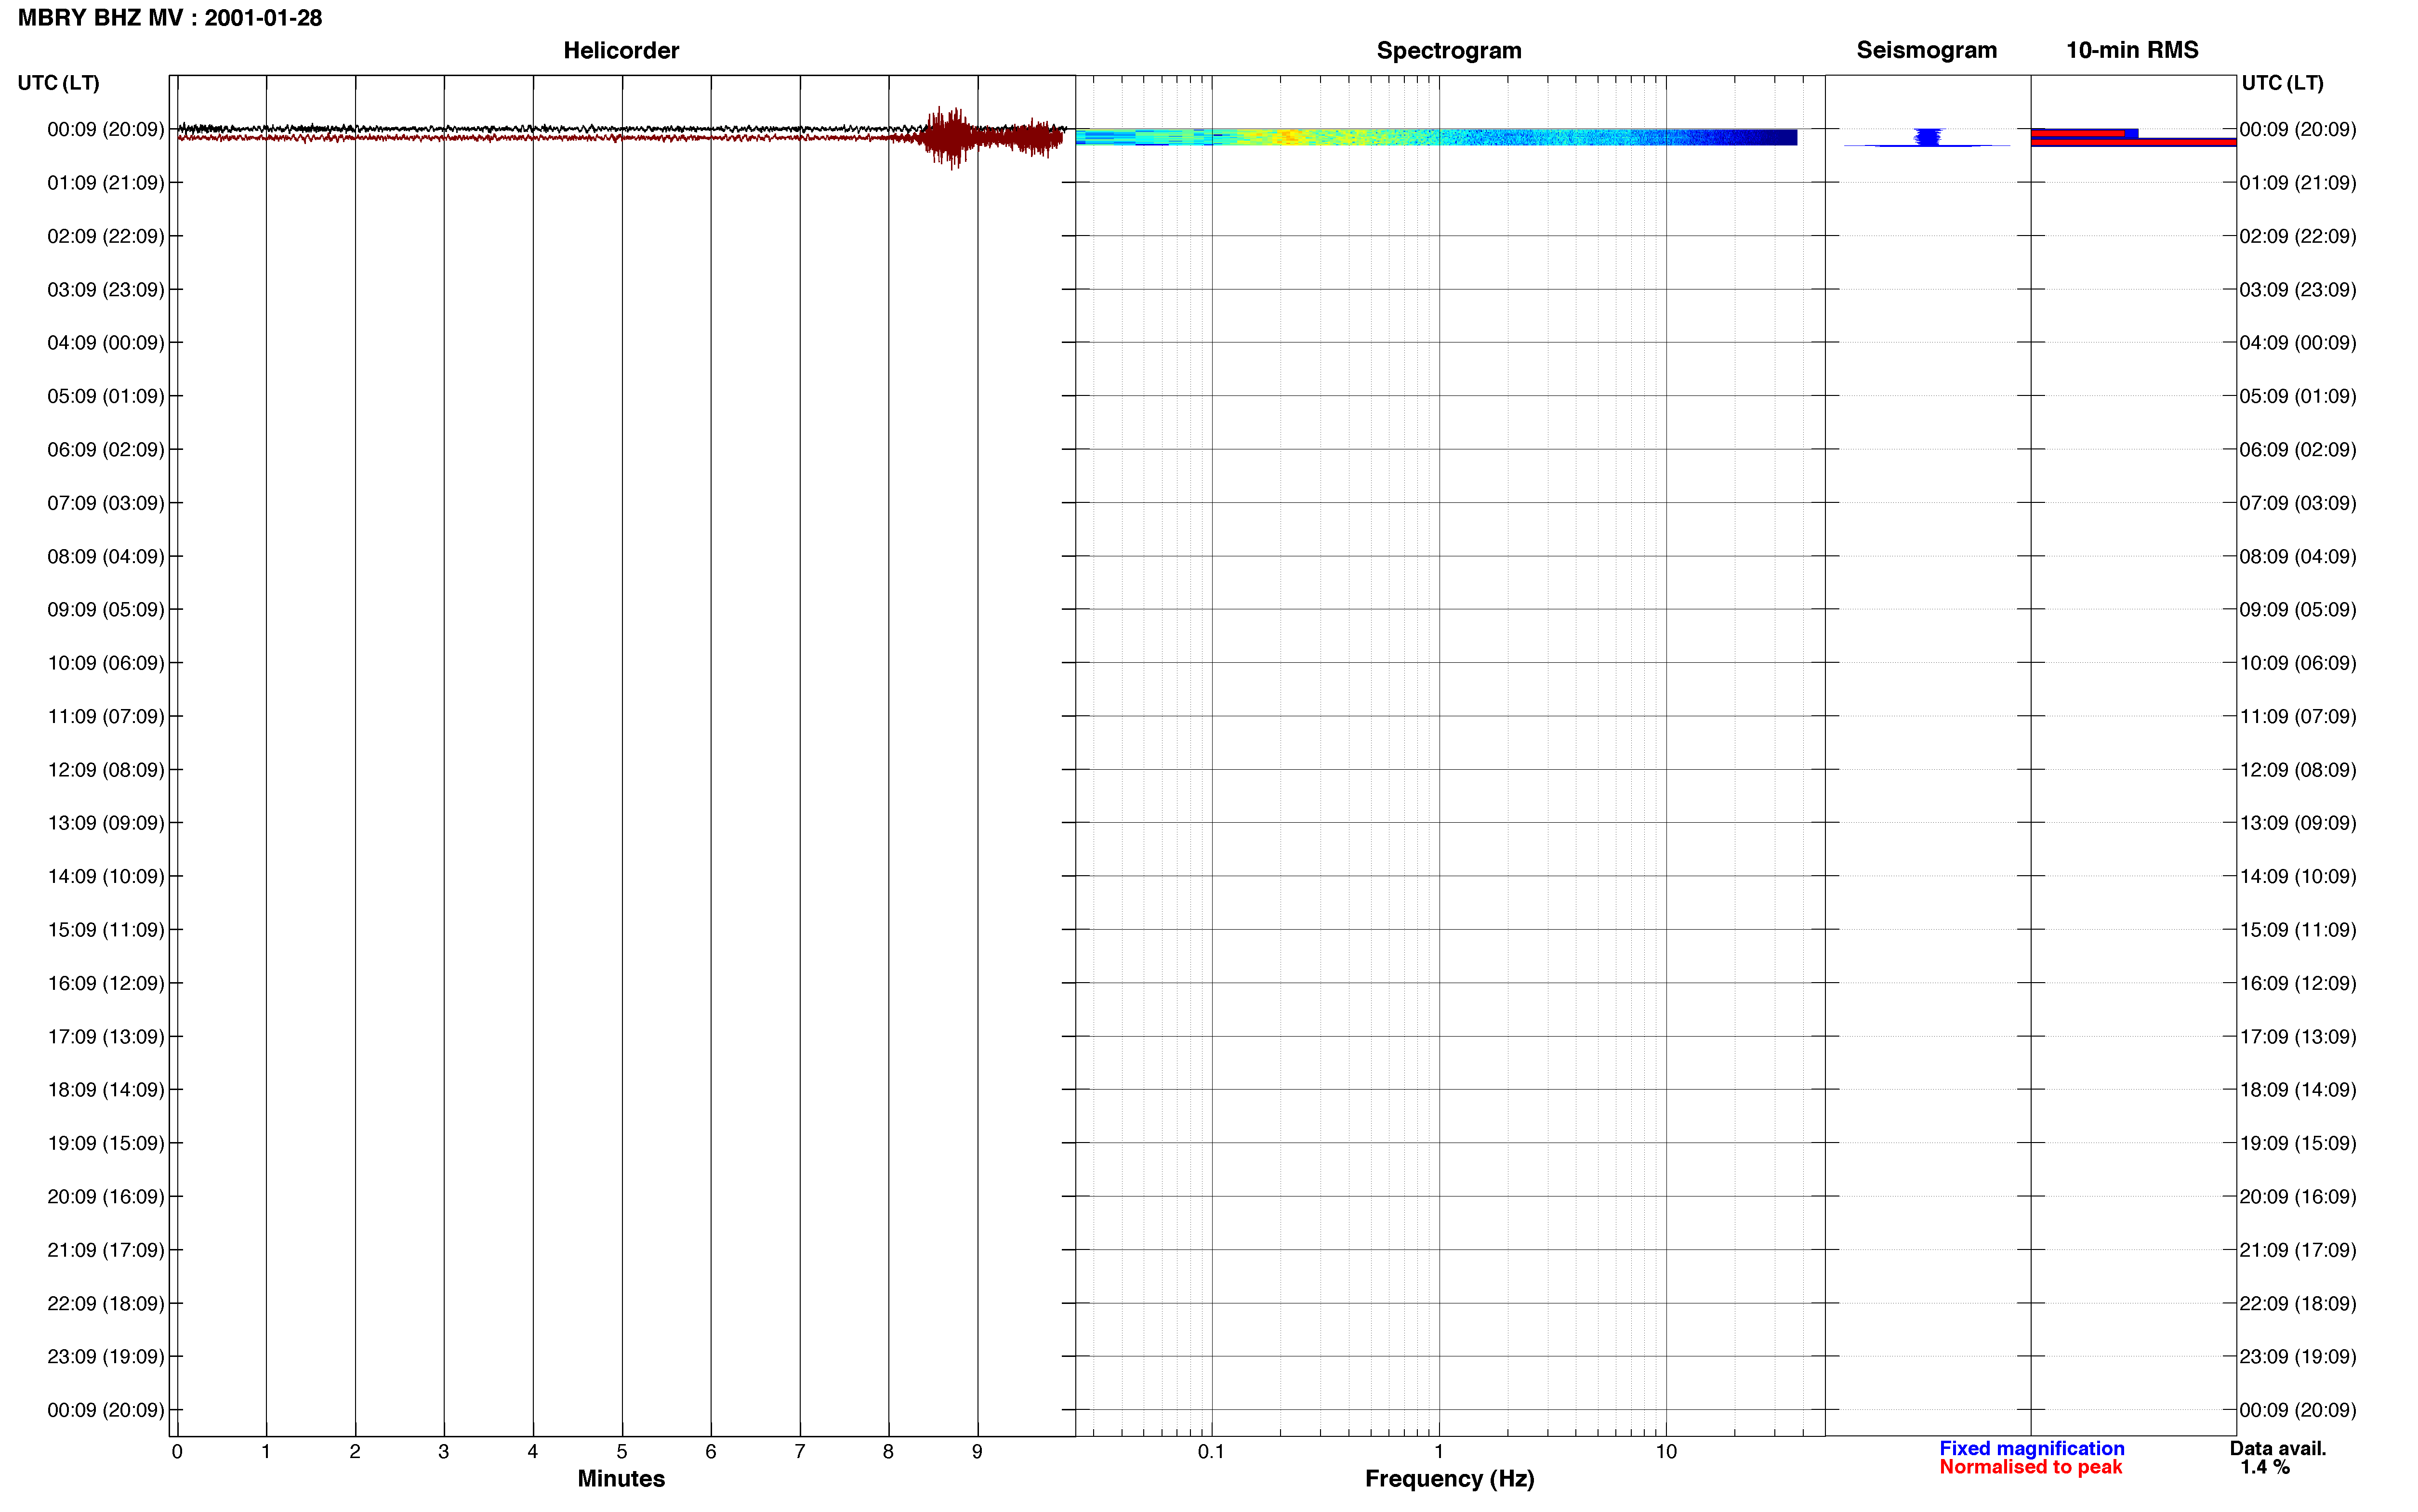
Task: Click the right time label '18:09 (14:09)'
Action: (x=2298, y=1090)
